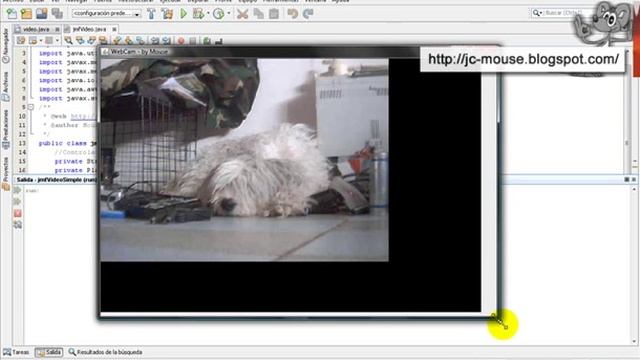Click the Copy toolbar icon

point(258,14)
